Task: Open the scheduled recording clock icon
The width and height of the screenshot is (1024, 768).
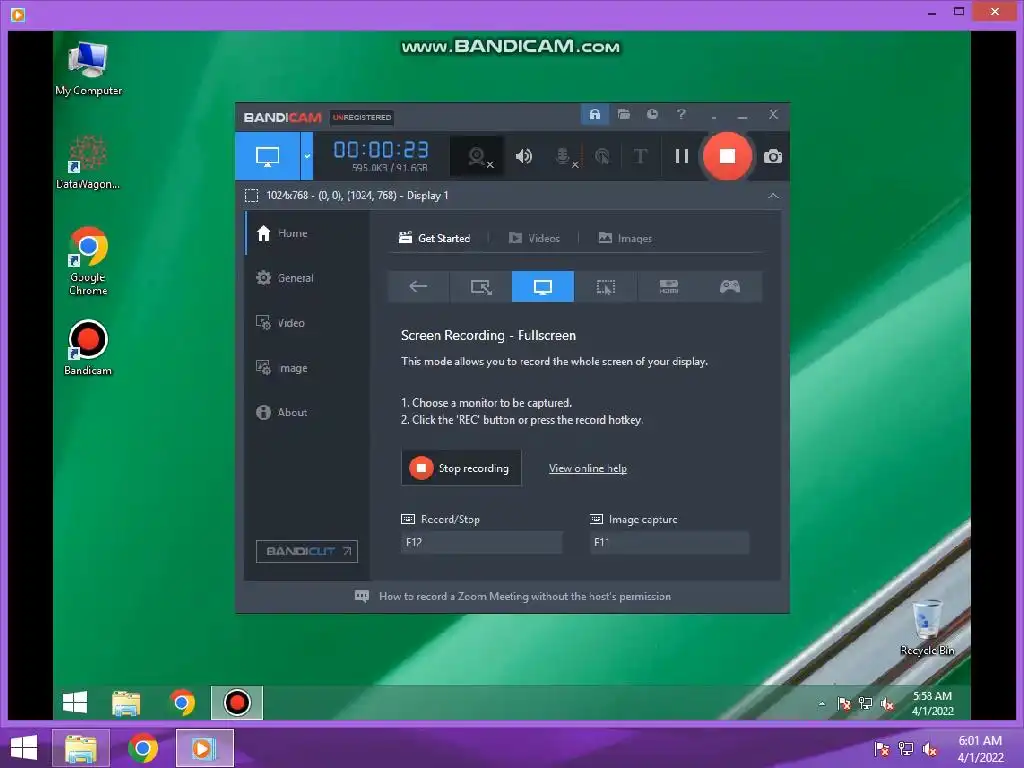Action: pyautogui.click(x=652, y=115)
